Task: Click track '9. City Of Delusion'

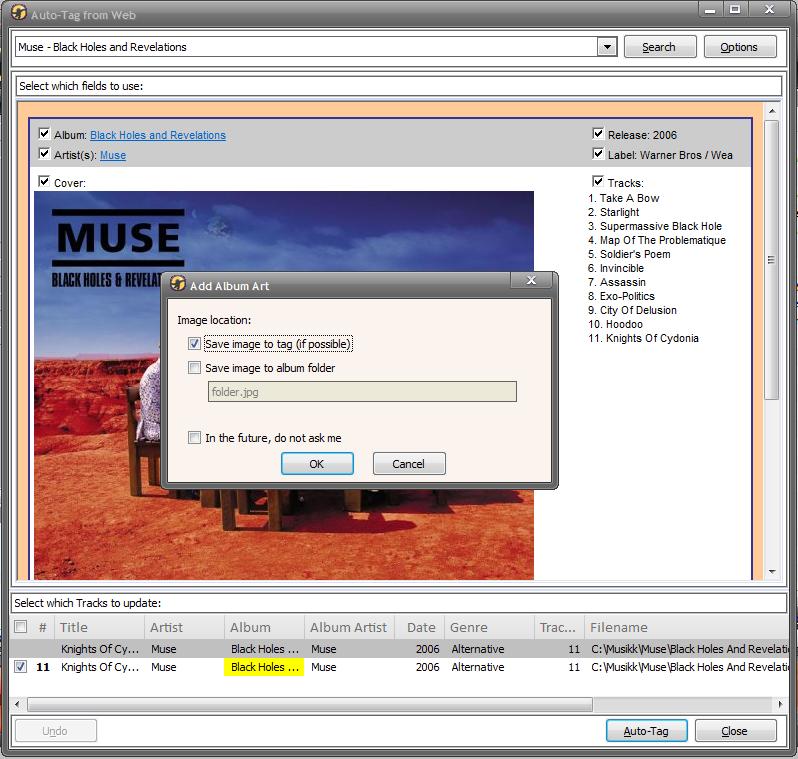Action: [633, 310]
